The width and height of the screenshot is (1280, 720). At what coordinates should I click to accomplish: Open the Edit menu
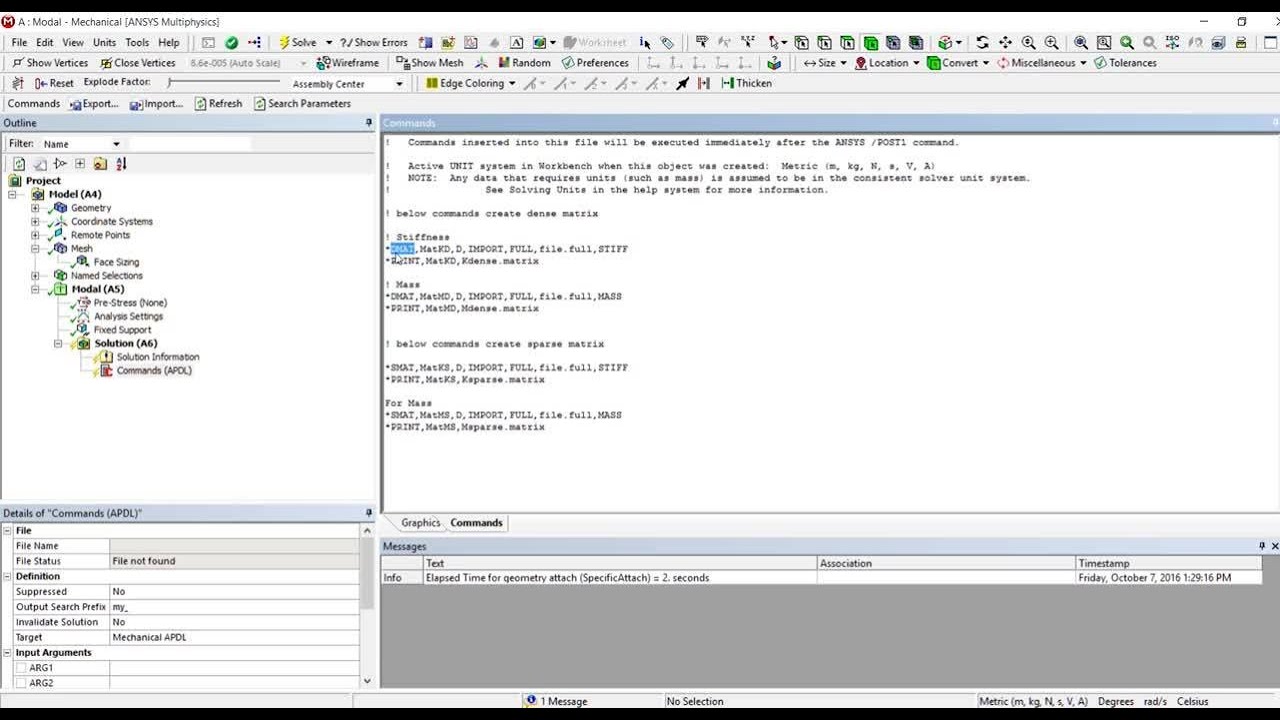click(x=45, y=42)
